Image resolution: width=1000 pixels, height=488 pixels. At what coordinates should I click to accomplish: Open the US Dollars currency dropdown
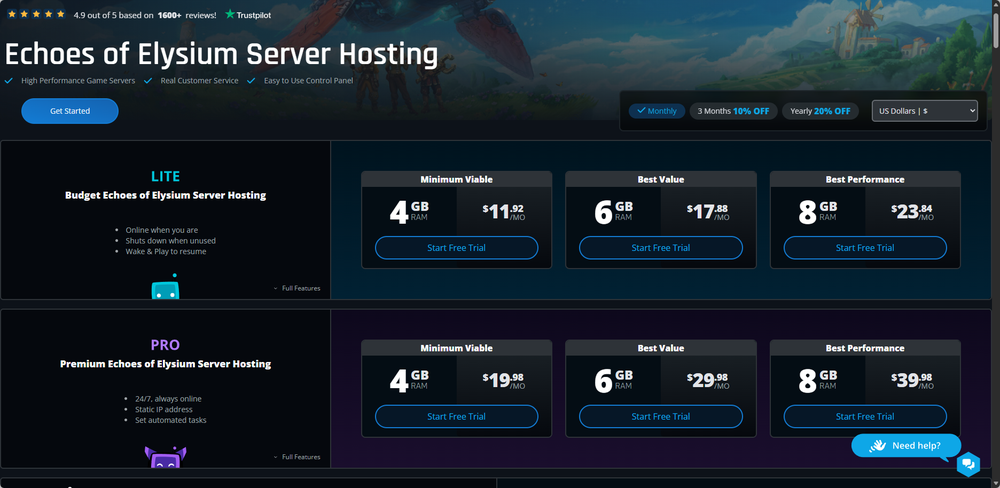[x=925, y=111]
